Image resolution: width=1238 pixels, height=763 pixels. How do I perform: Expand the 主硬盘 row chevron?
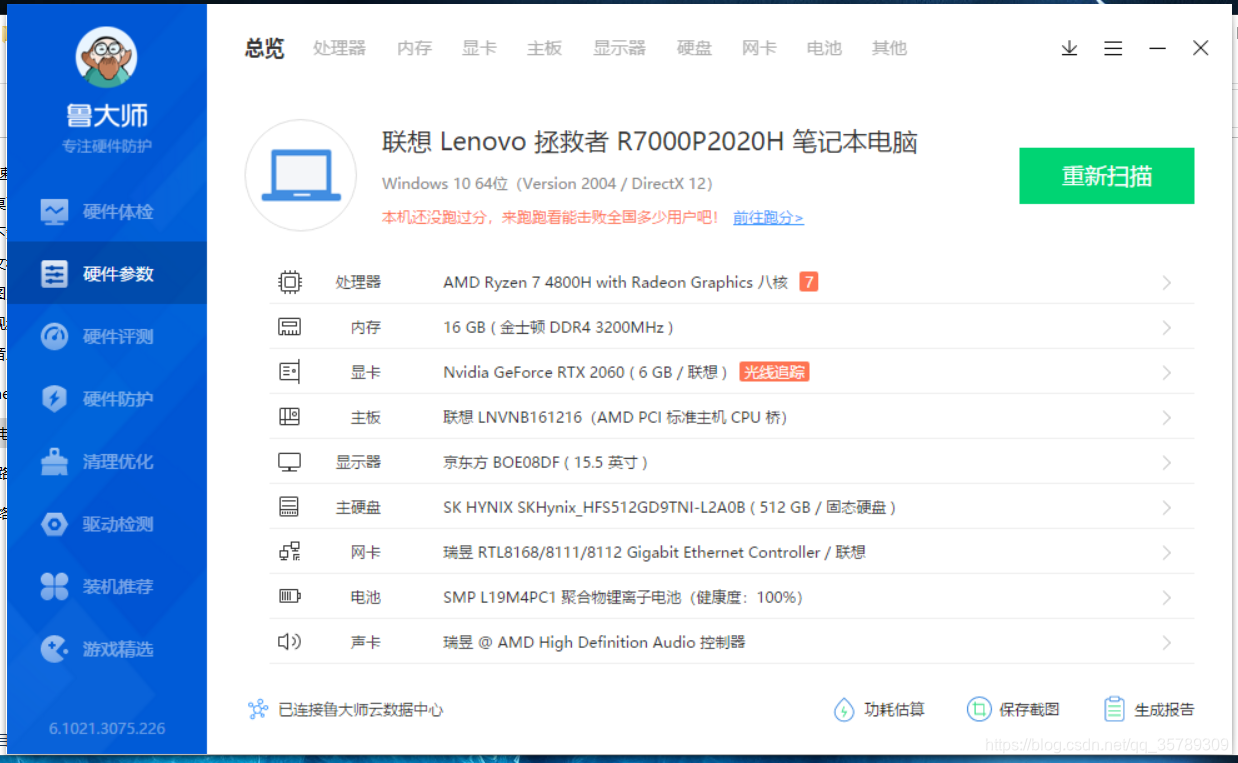click(x=1167, y=508)
